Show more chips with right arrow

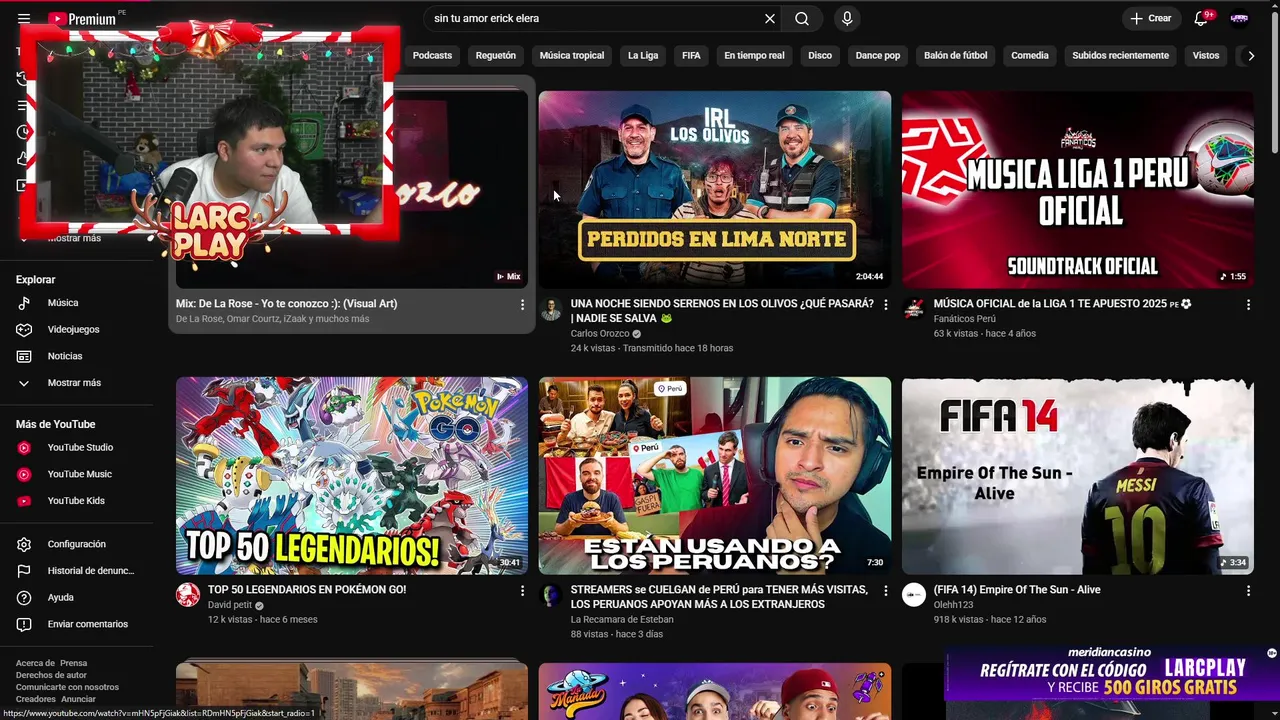[1250, 56]
